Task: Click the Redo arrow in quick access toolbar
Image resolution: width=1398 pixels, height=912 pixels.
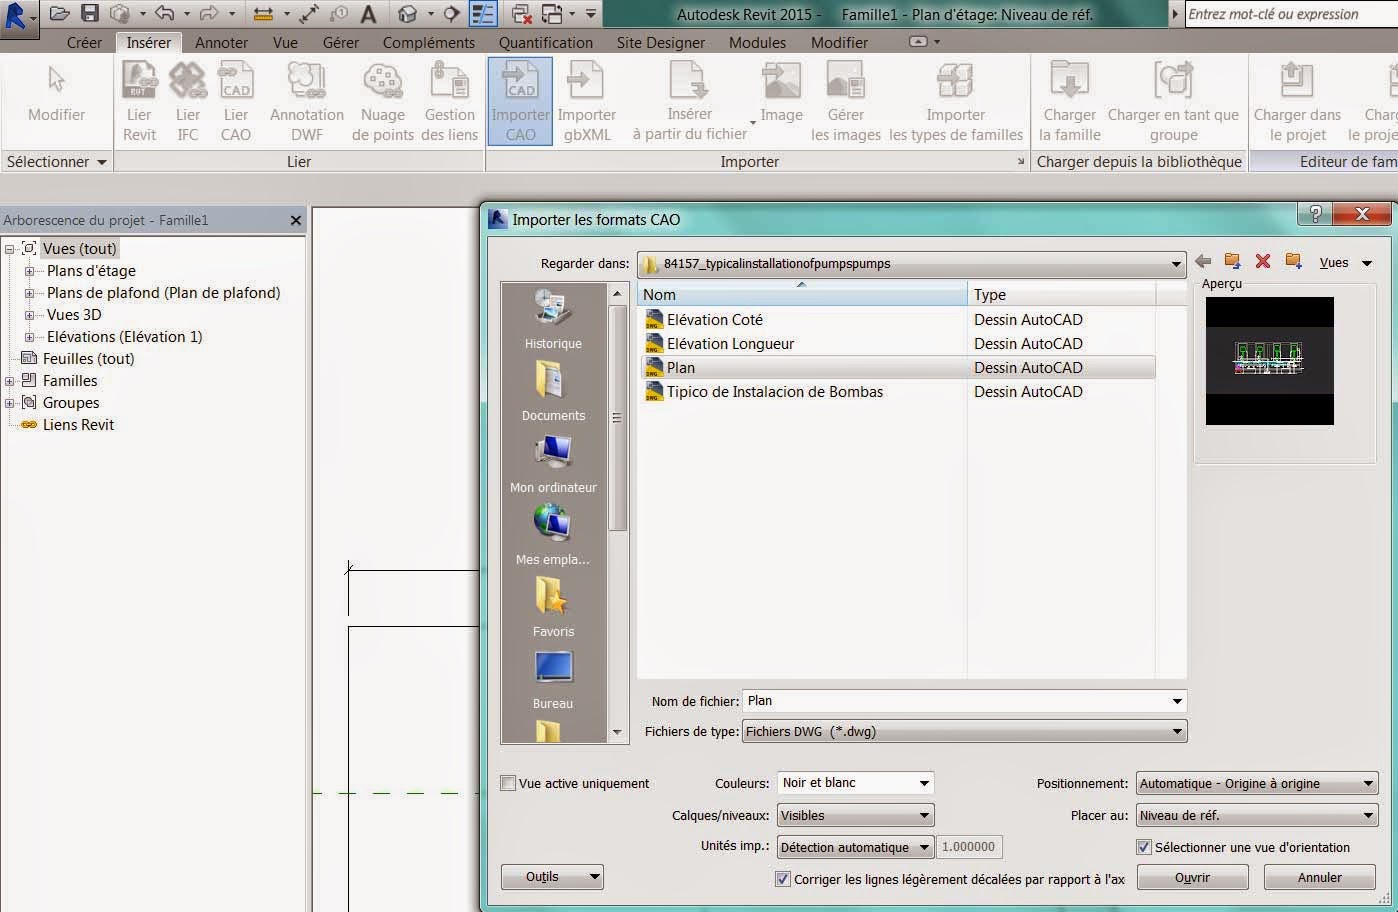Action: pyautogui.click(x=209, y=14)
